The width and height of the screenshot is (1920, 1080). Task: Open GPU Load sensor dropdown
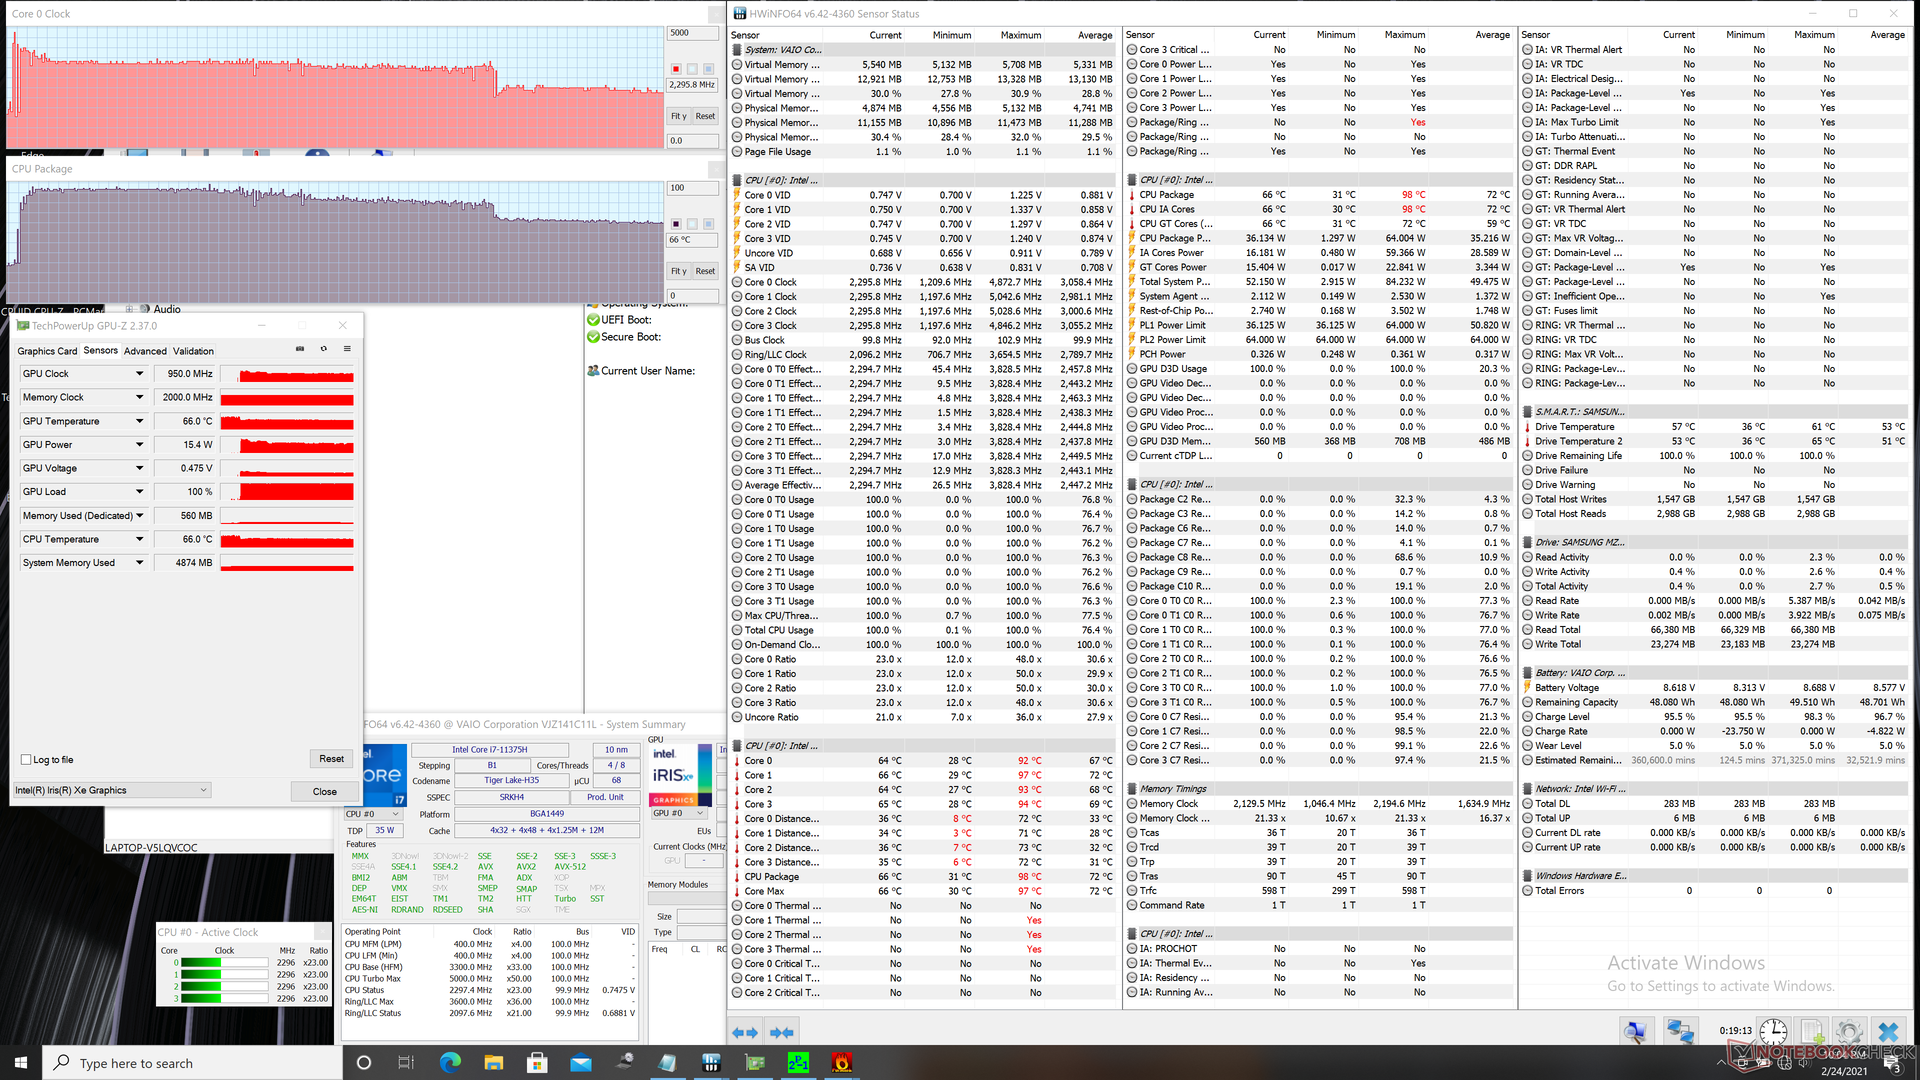click(x=139, y=491)
